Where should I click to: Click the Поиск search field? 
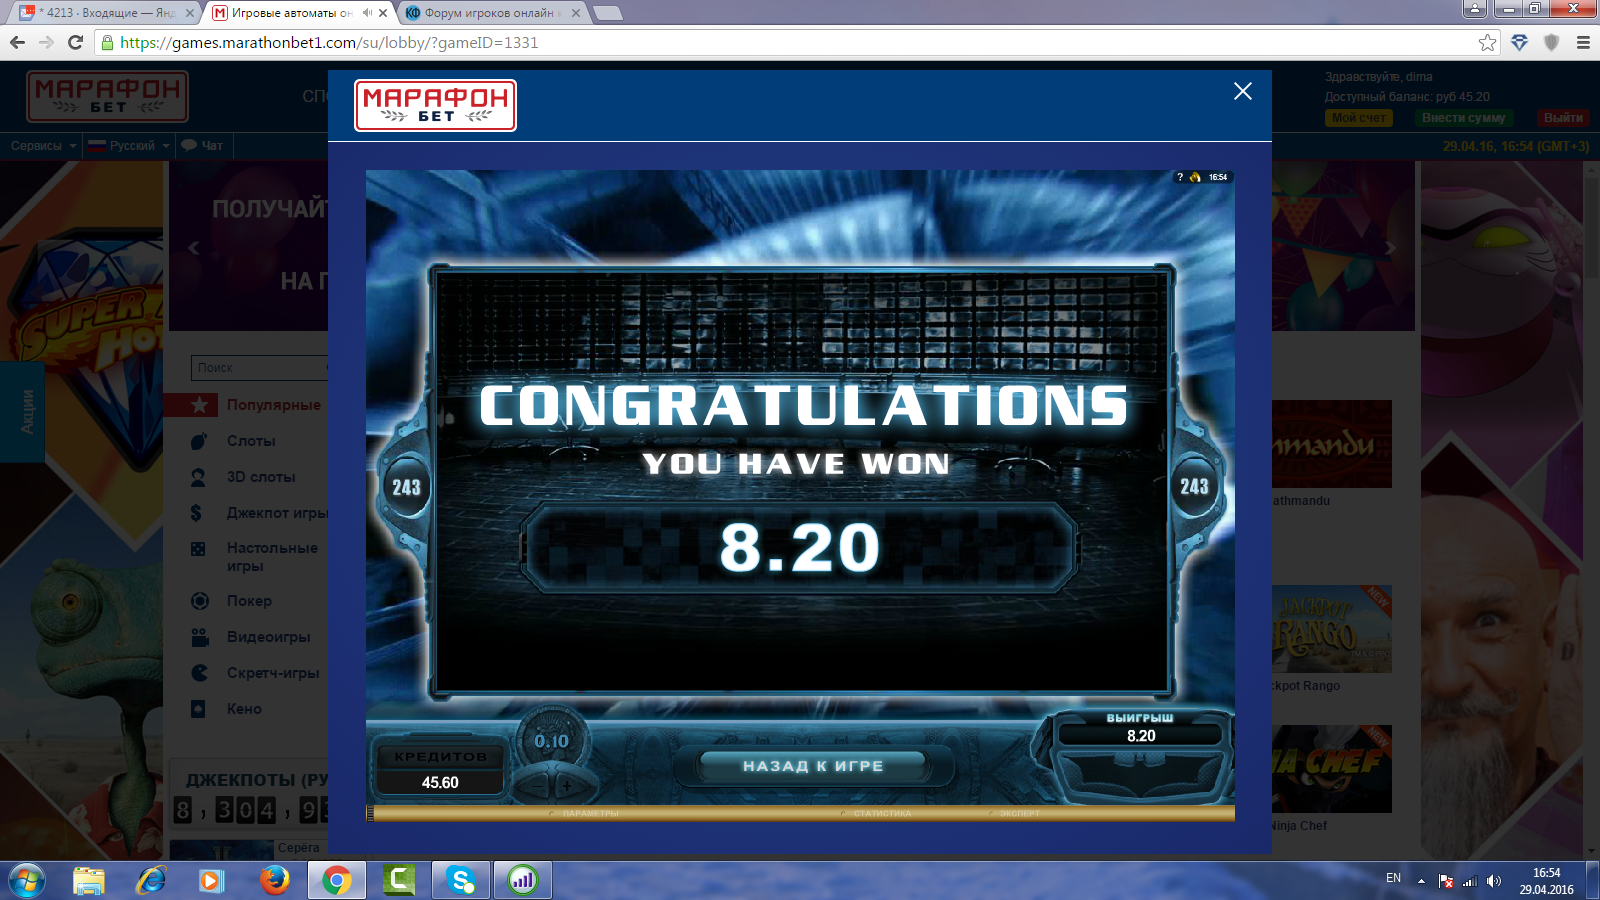259,368
